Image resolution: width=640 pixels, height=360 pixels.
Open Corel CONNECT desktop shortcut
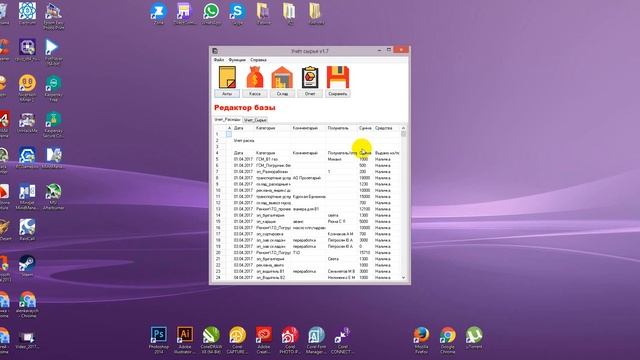[x=342, y=340]
